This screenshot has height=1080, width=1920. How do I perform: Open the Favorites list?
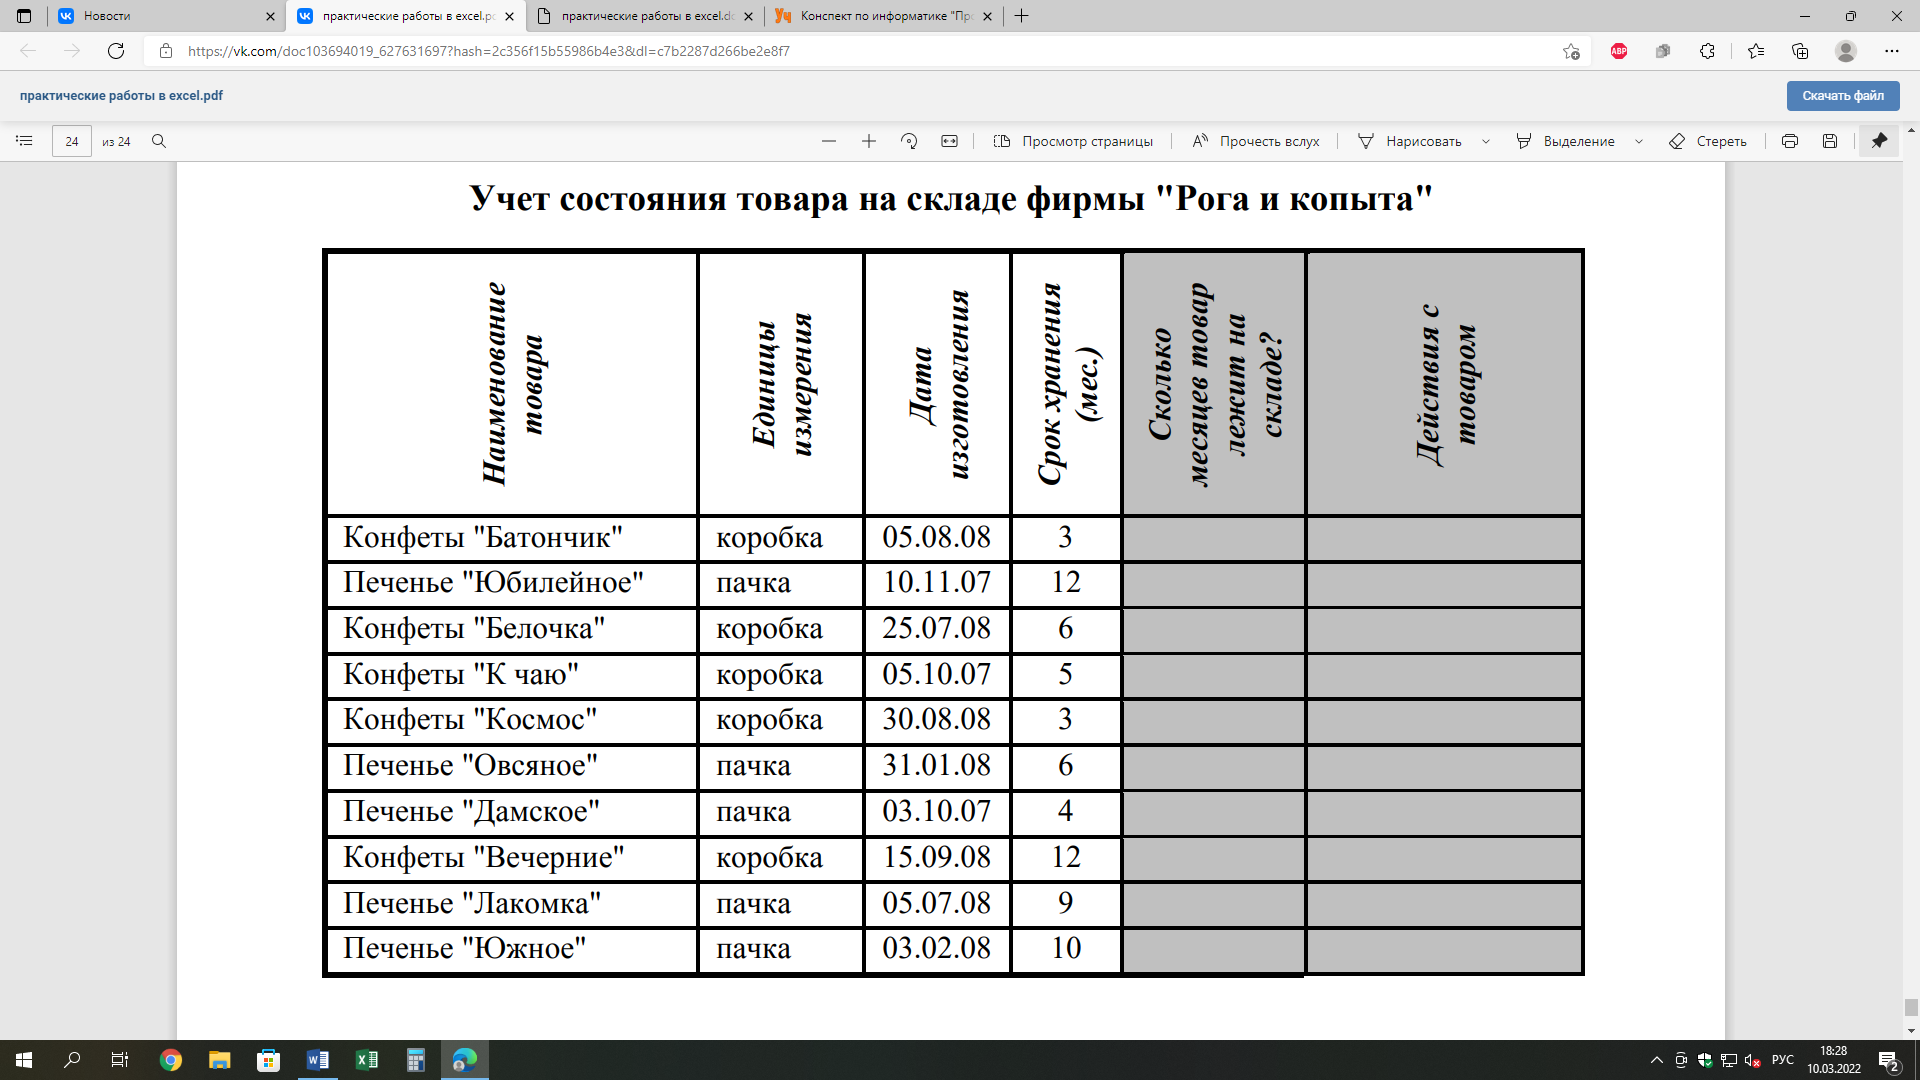pos(1756,51)
